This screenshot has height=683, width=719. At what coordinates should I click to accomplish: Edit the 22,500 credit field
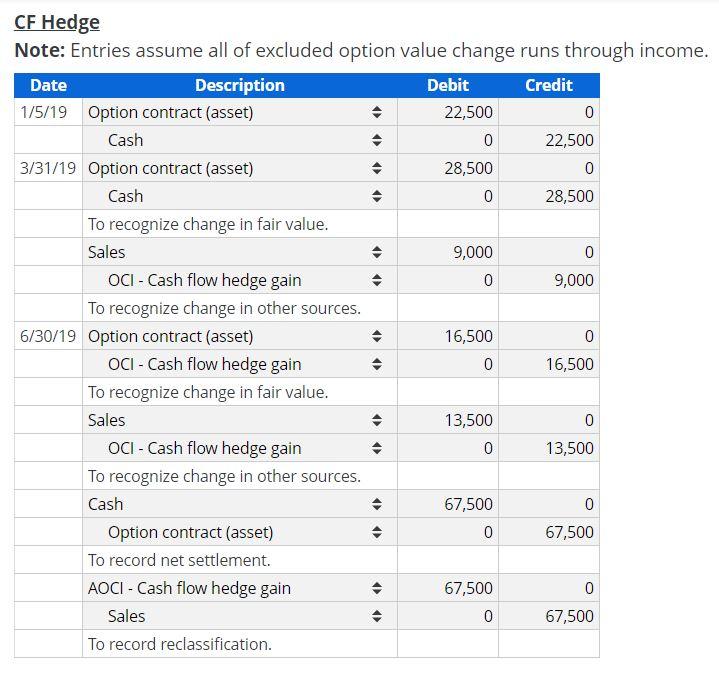549,140
